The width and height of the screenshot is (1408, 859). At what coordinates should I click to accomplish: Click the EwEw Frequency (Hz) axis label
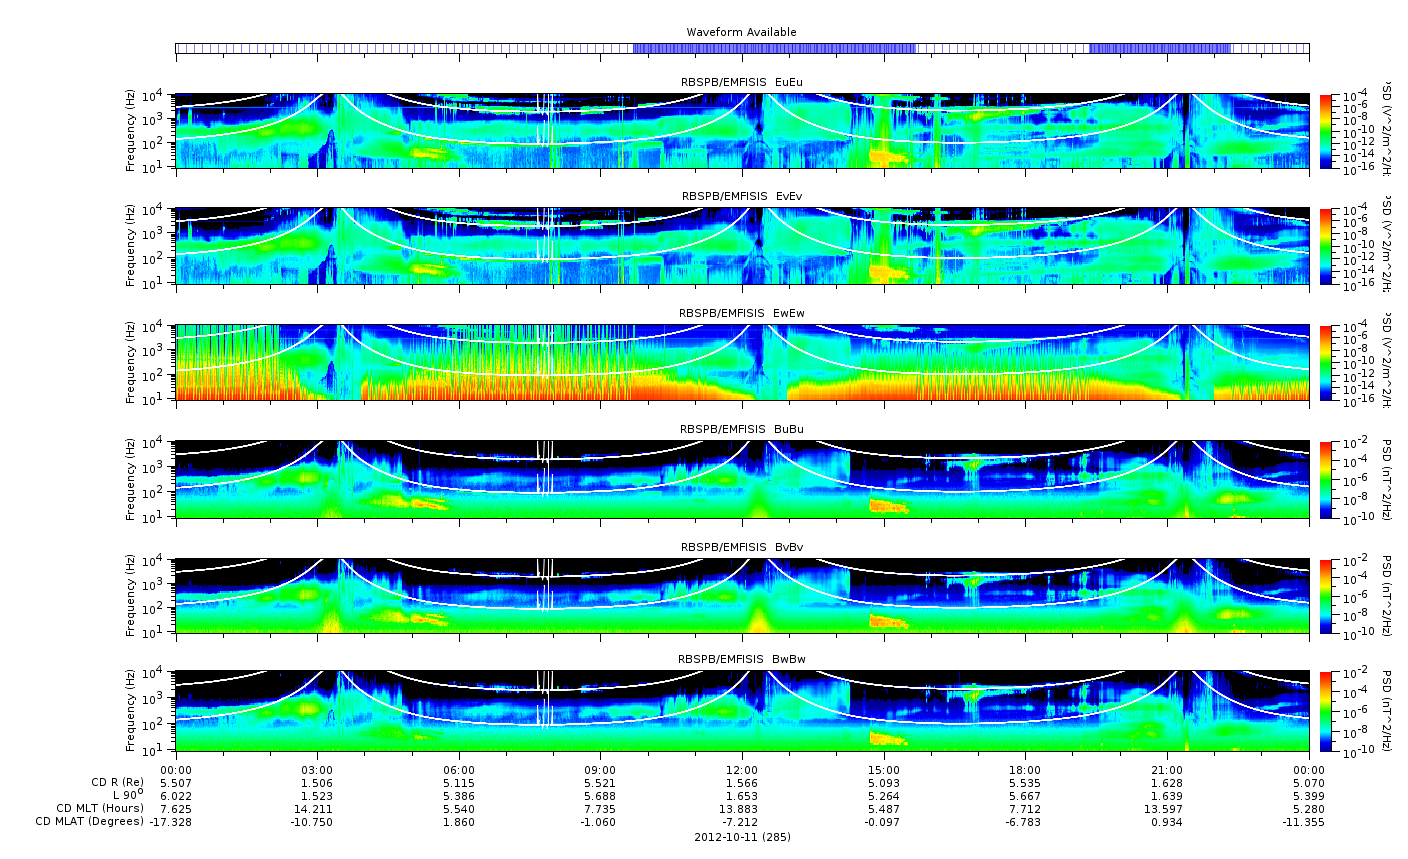point(130,362)
